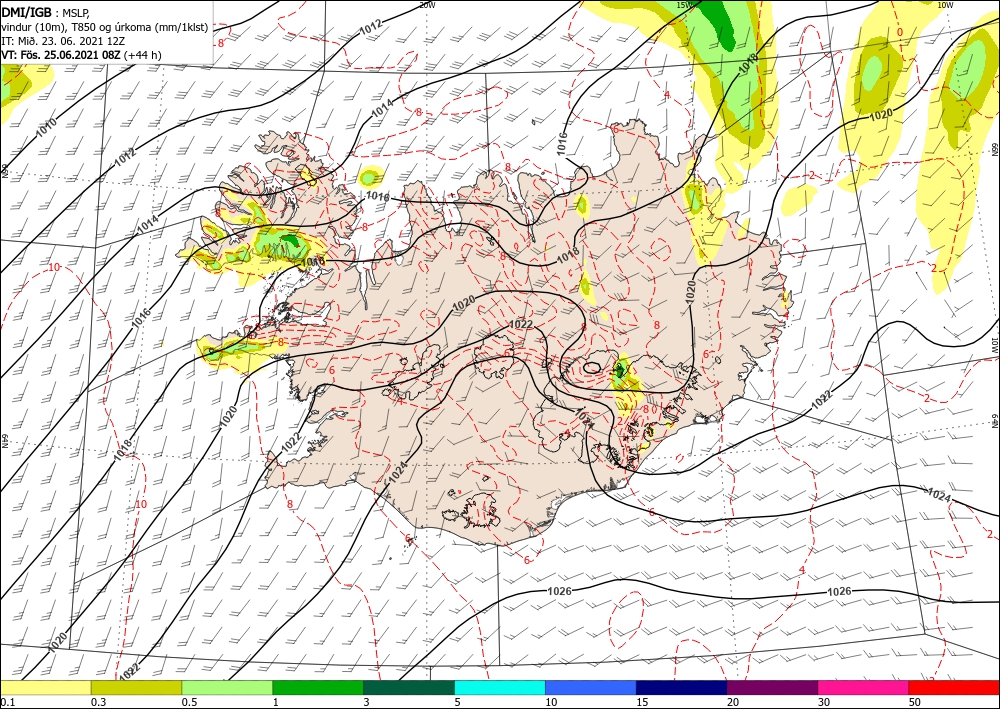
Task: Click the '0.3' legend scale value
Action: tap(98, 702)
